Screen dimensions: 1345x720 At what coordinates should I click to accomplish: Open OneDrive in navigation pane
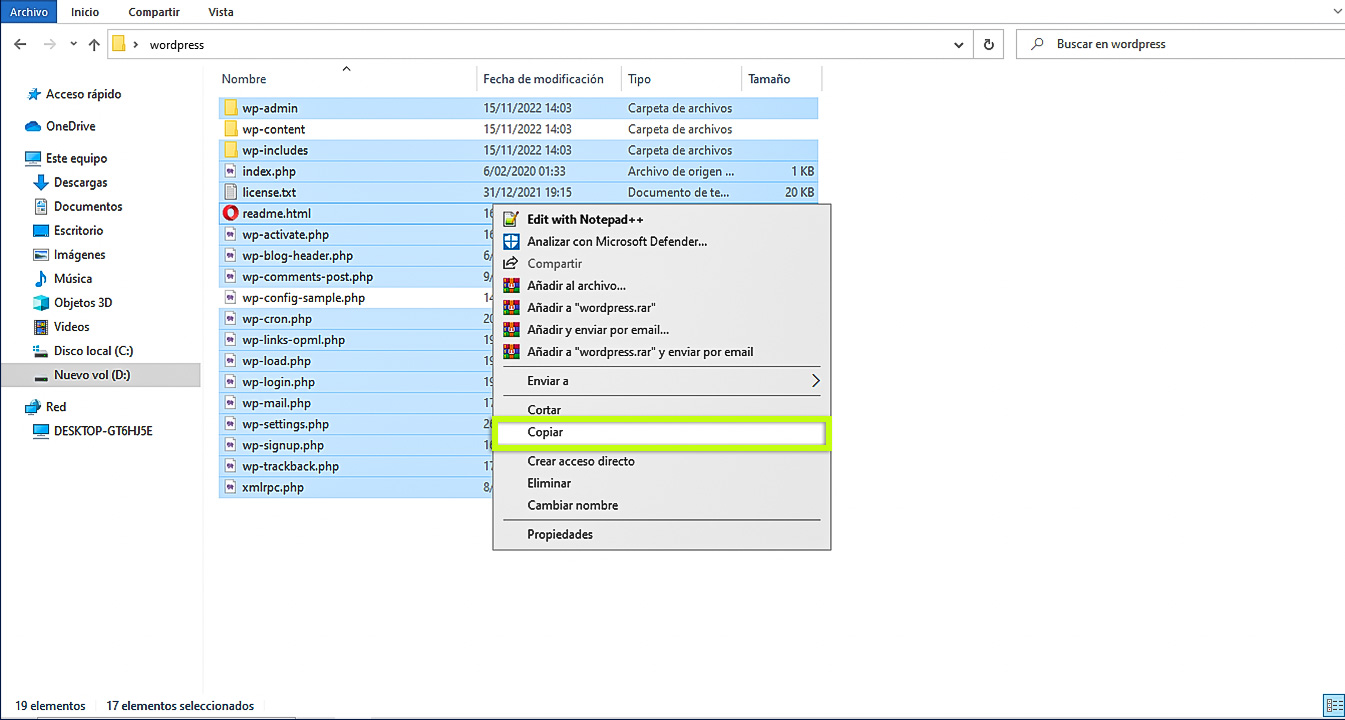click(70, 126)
